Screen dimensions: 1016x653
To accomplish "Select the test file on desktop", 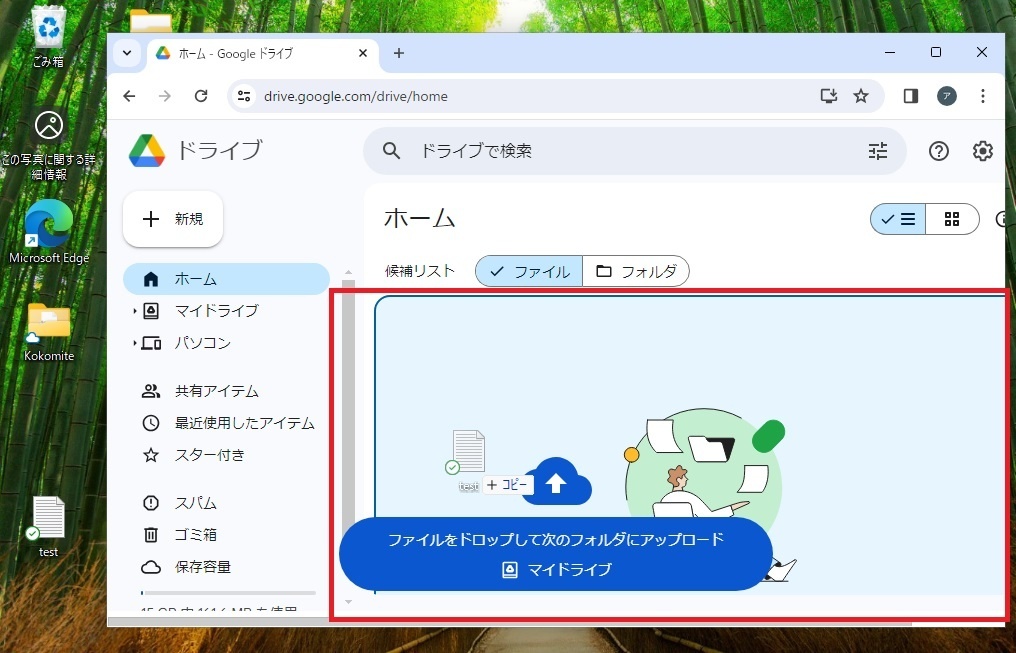I will pos(49,527).
